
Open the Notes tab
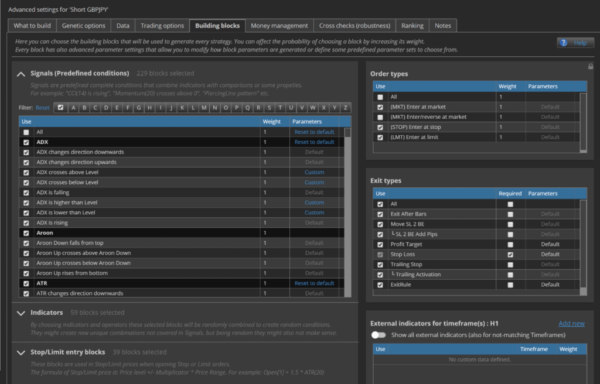pyautogui.click(x=443, y=26)
